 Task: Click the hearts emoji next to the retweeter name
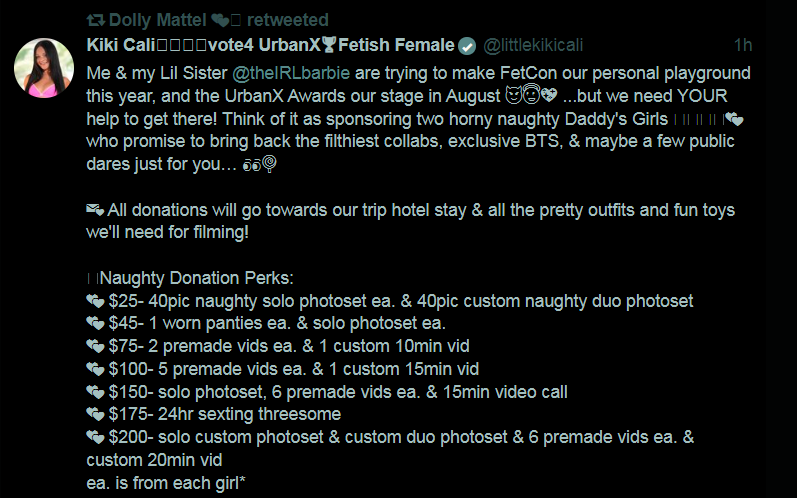(220, 20)
